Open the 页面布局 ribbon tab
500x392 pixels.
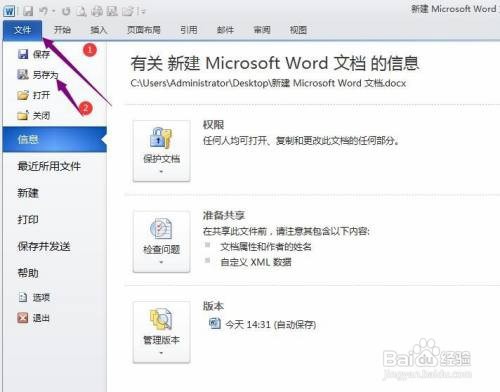coord(144,30)
